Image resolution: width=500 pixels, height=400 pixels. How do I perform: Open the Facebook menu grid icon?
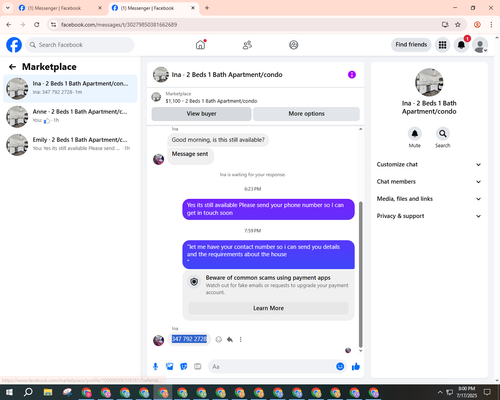coord(442,45)
